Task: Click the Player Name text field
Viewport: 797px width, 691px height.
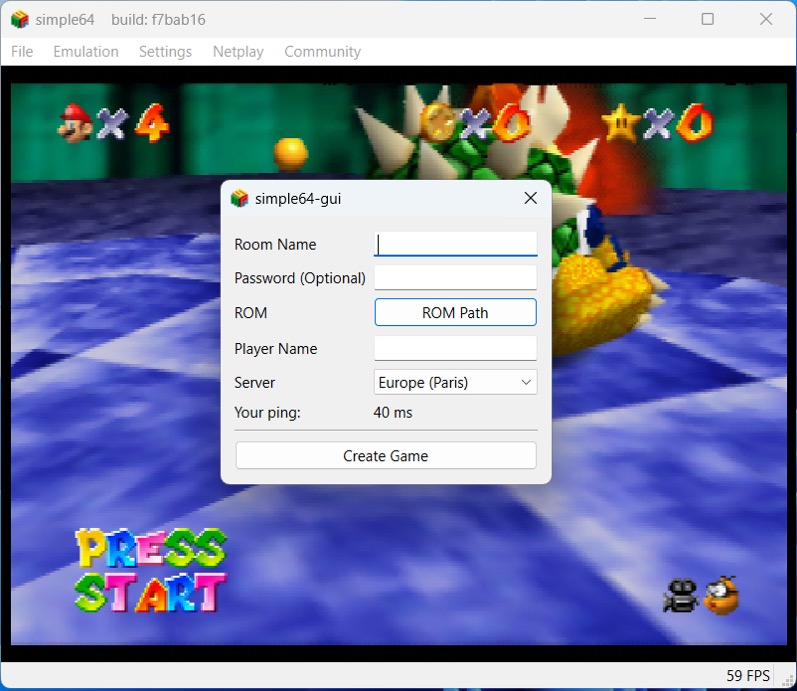Action: (455, 348)
